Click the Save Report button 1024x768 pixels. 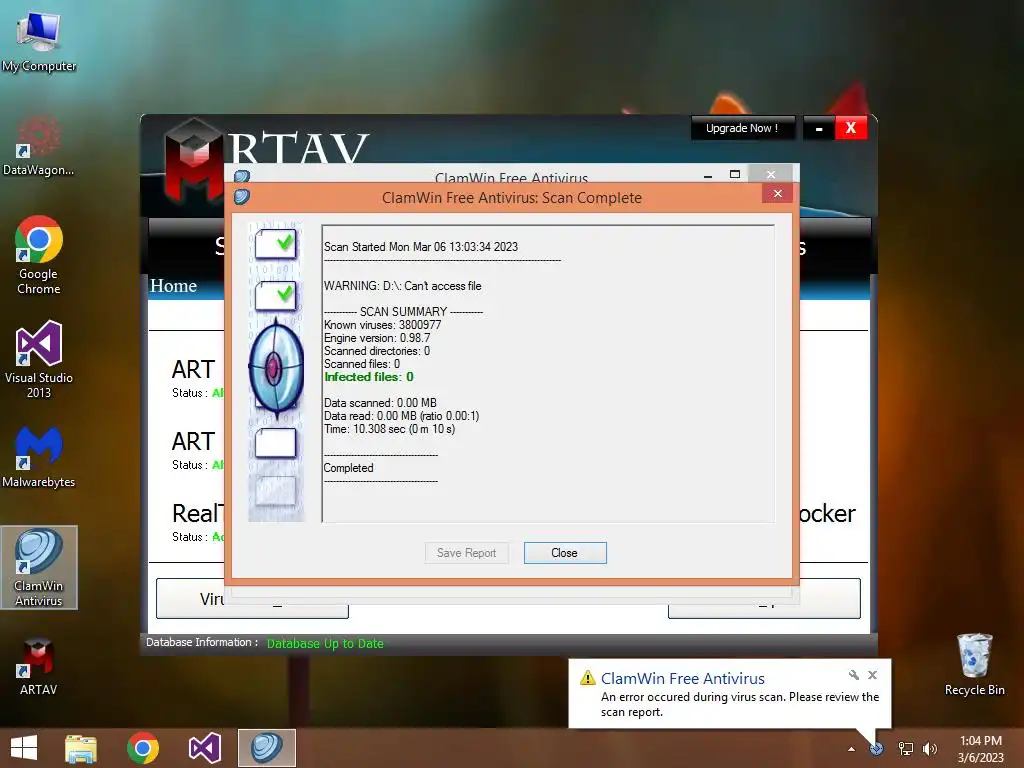(466, 552)
